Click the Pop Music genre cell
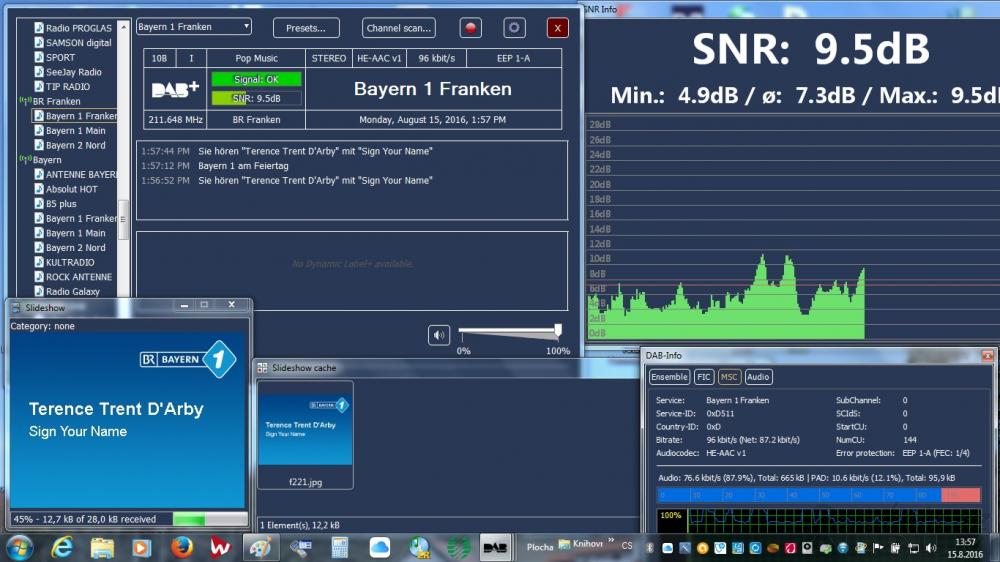Viewport: 1000px width, 562px height. pos(256,58)
